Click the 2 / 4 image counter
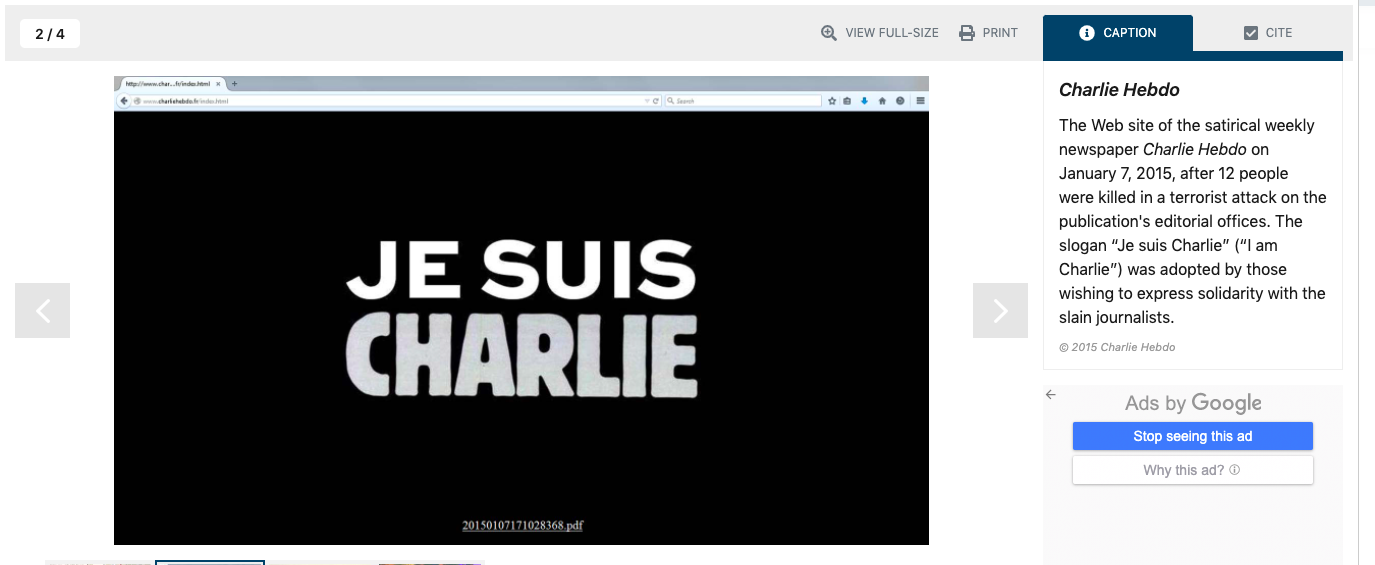 click(x=50, y=34)
